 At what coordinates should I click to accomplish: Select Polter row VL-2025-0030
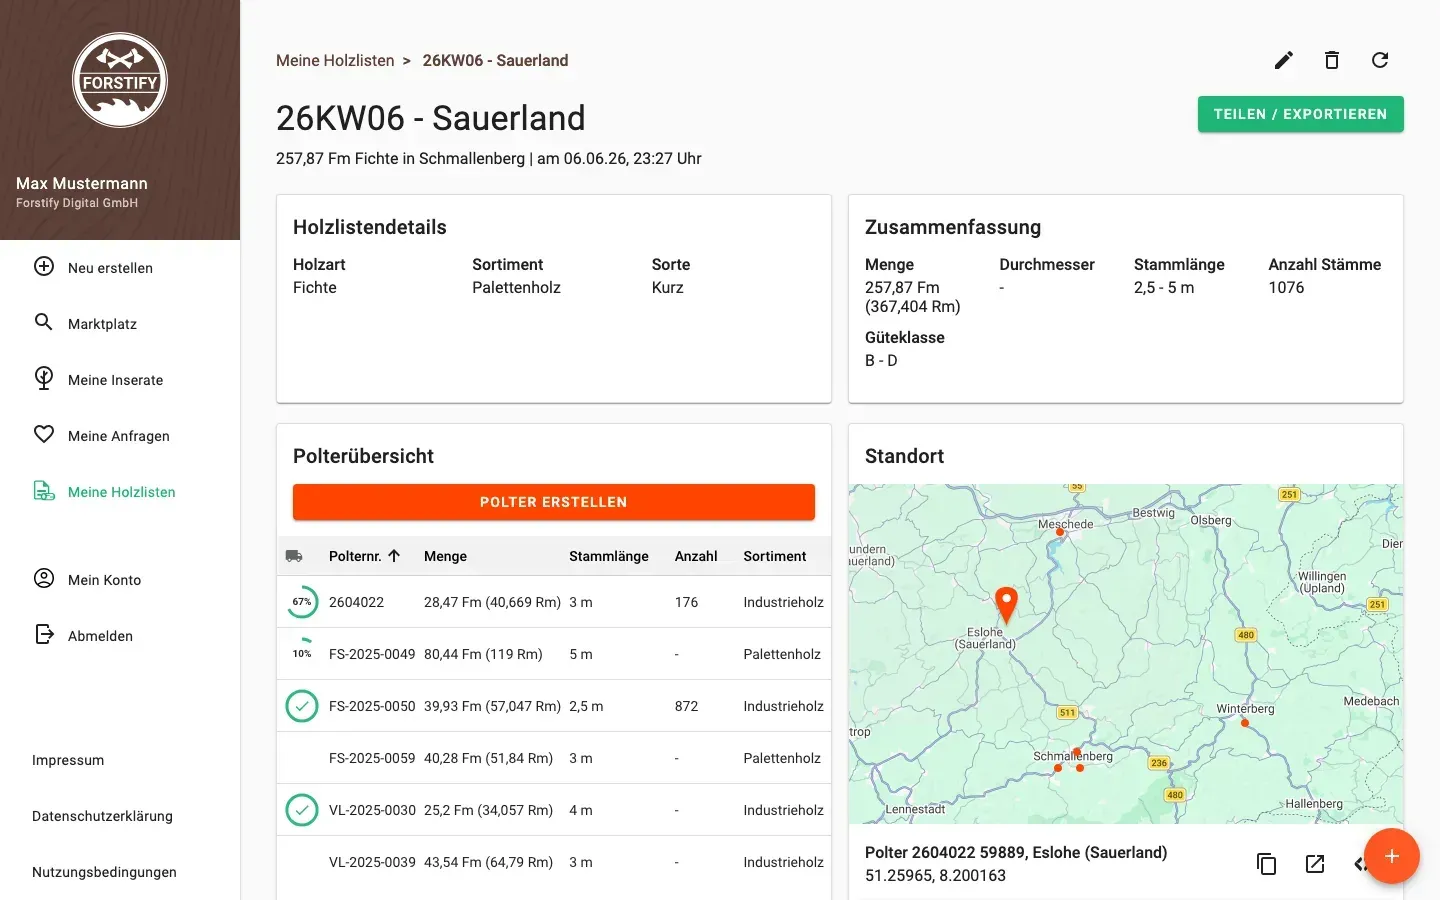pos(554,810)
